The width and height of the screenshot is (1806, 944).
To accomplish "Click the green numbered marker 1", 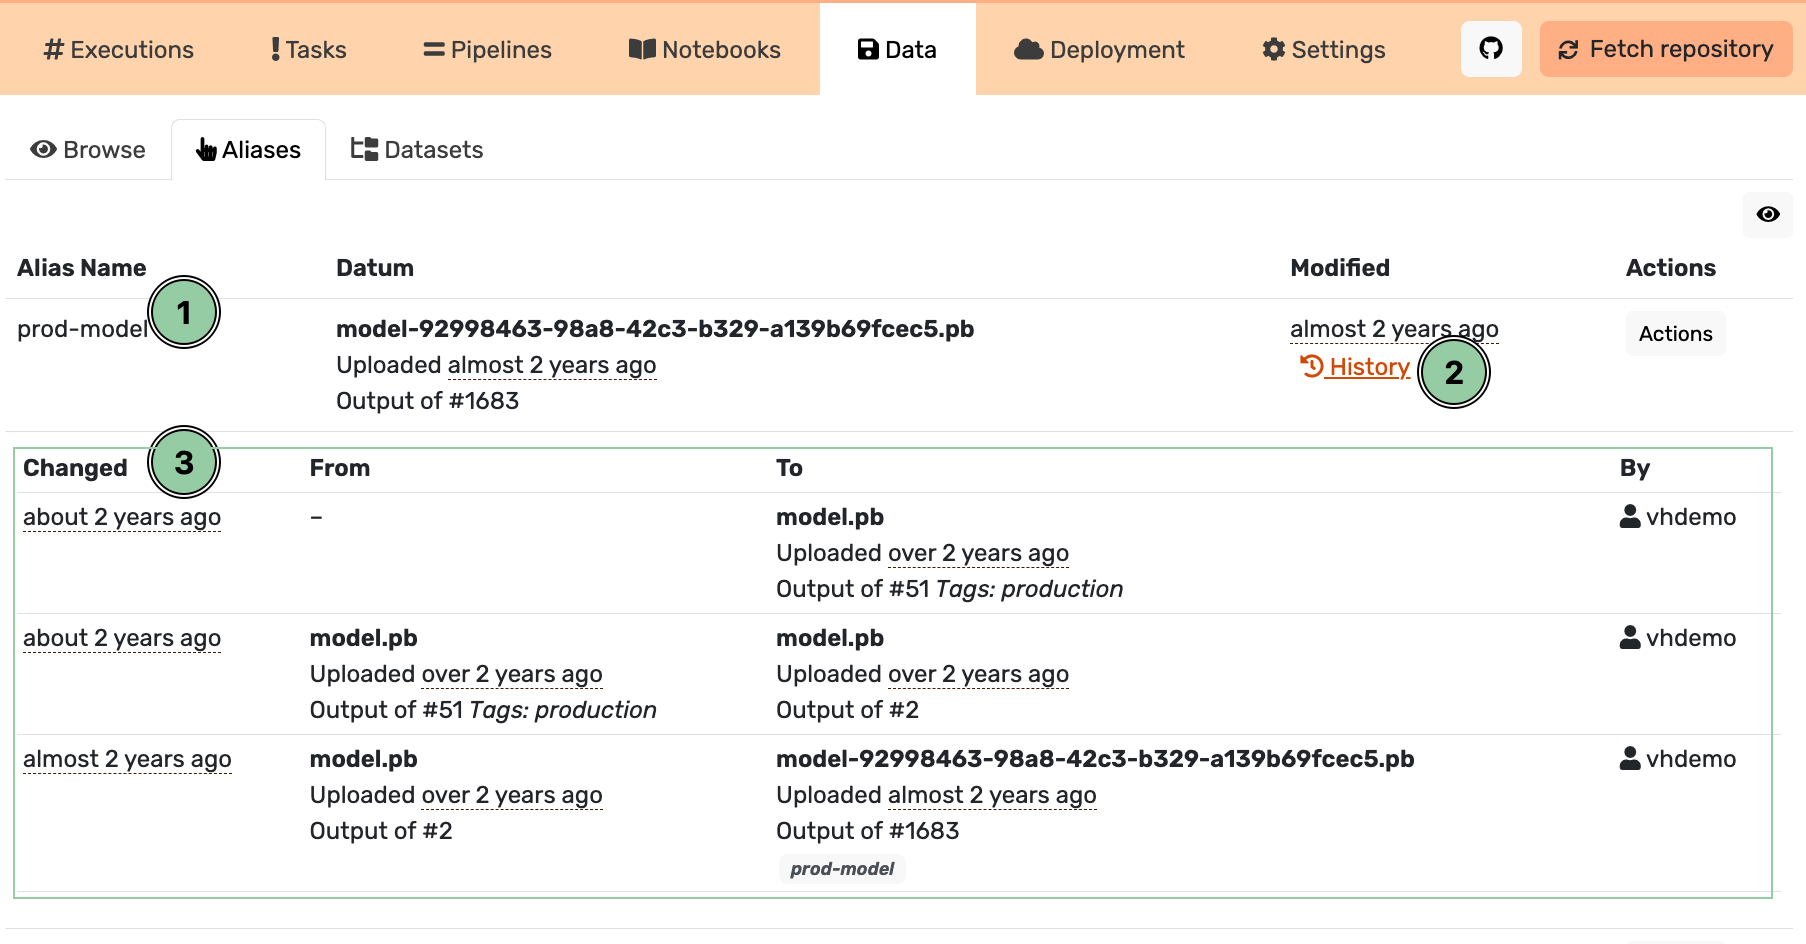I will point(184,313).
